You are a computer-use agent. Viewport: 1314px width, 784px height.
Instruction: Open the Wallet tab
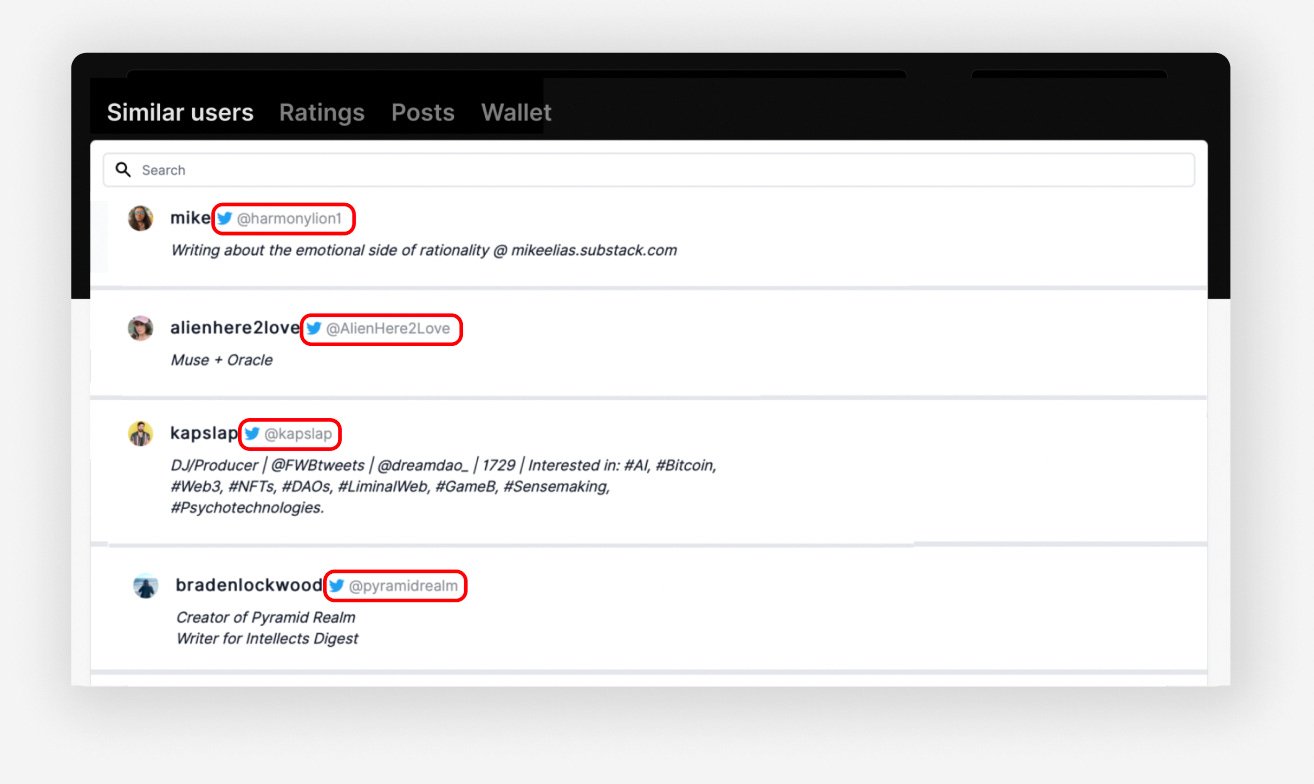(x=516, y=113)
